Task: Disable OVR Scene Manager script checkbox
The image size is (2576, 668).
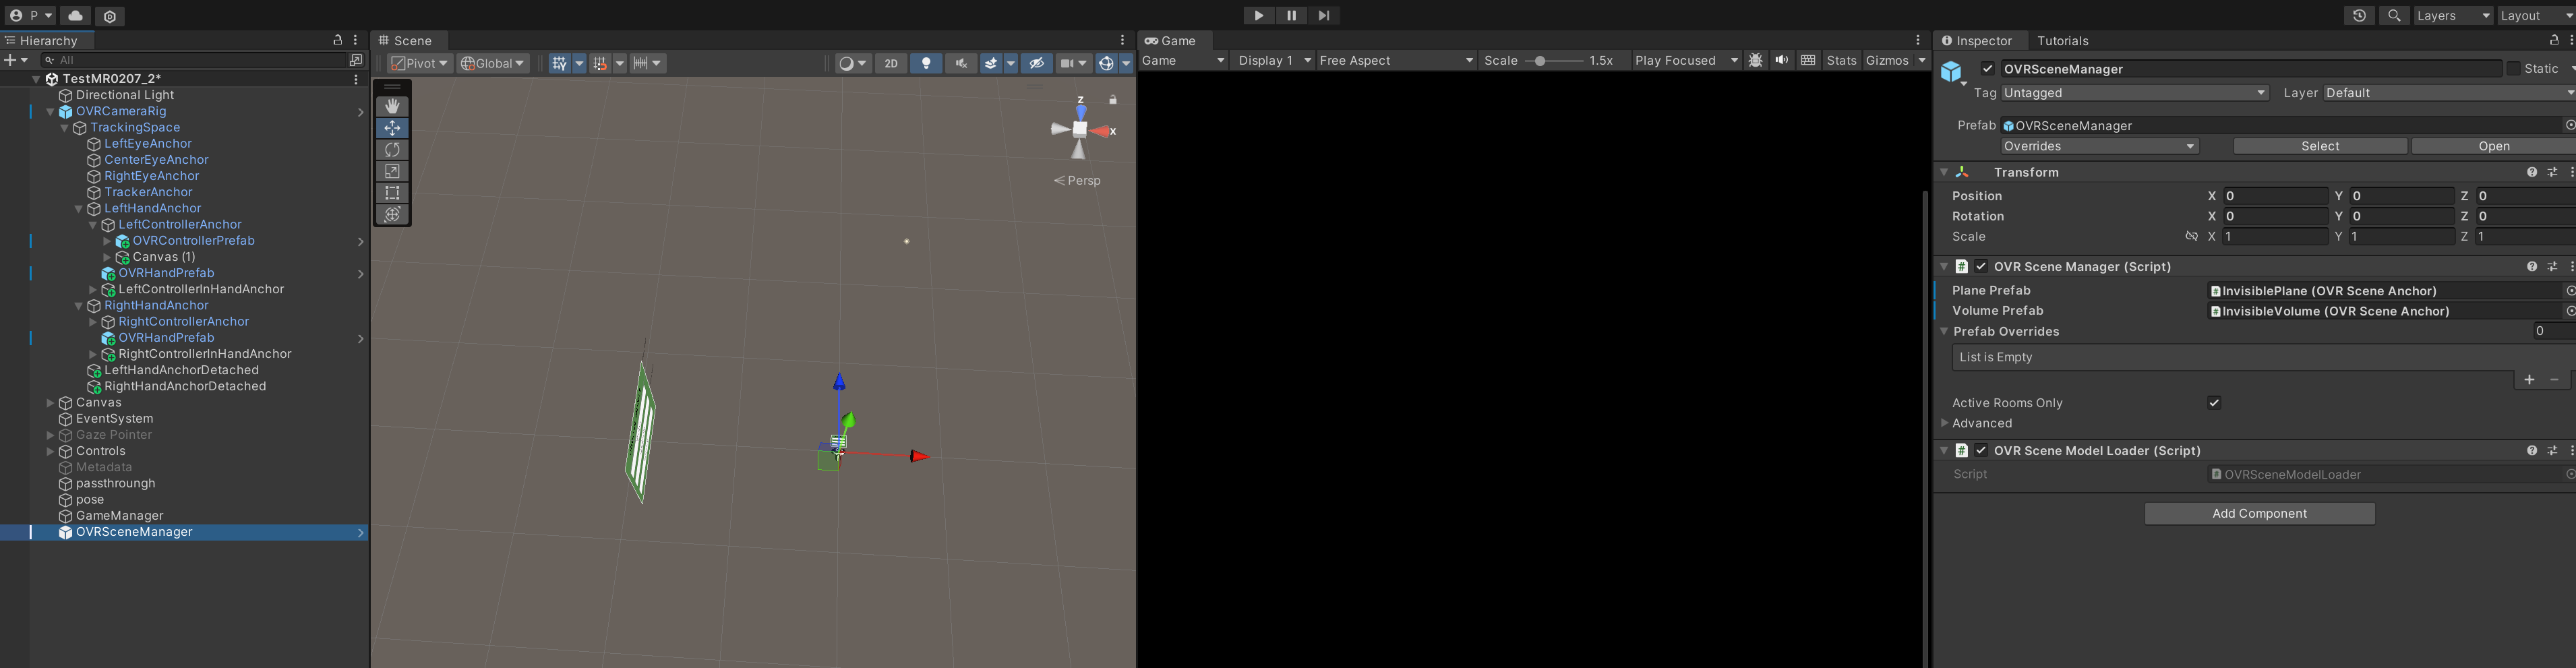Action: click(1981, 267)
